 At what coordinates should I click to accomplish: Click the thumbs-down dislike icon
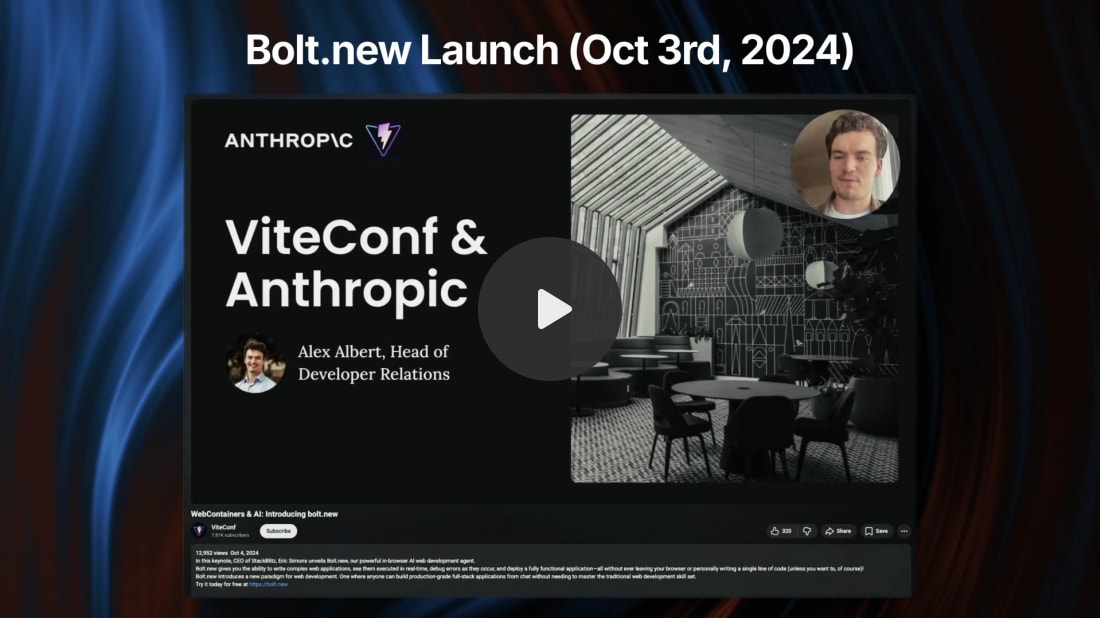tap(807, 531)
